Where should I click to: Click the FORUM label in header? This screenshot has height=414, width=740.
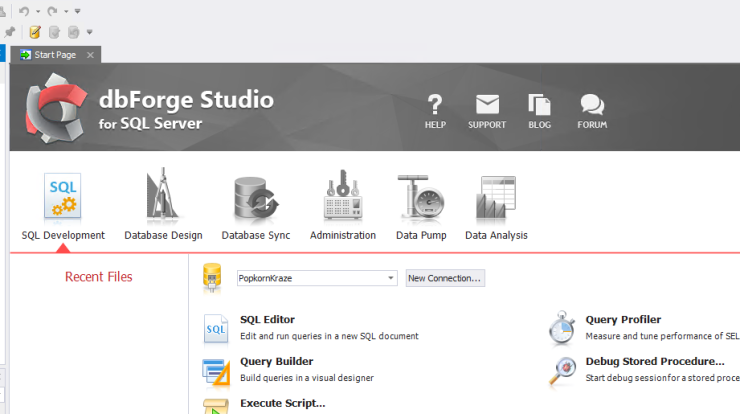pyautogui.click(x=592, y=125)
